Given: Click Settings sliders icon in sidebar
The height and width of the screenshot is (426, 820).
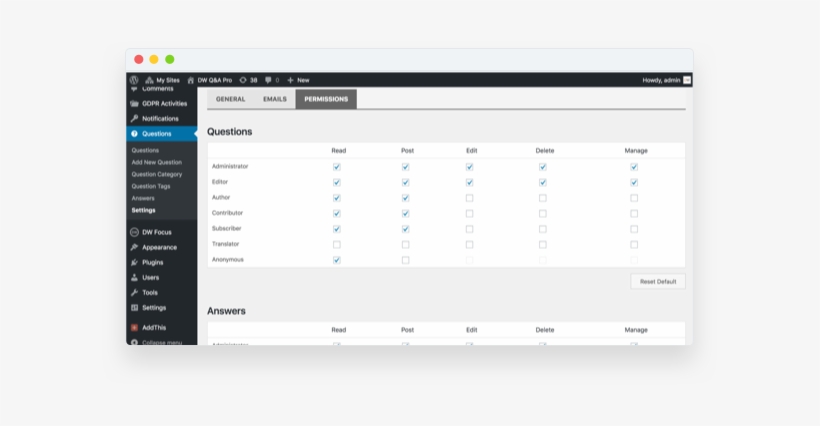Looking at the screenshot, I should (x=134, y=308).
